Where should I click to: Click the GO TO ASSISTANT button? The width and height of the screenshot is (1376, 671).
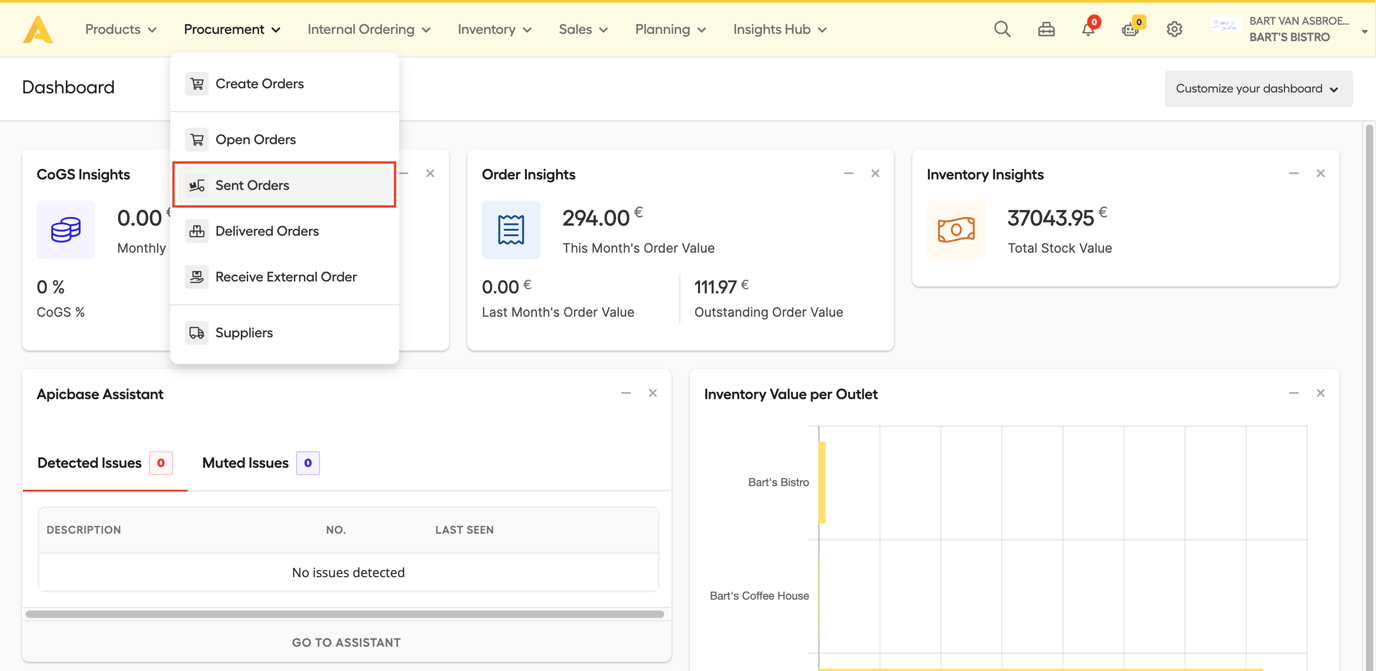coord(346,642)
